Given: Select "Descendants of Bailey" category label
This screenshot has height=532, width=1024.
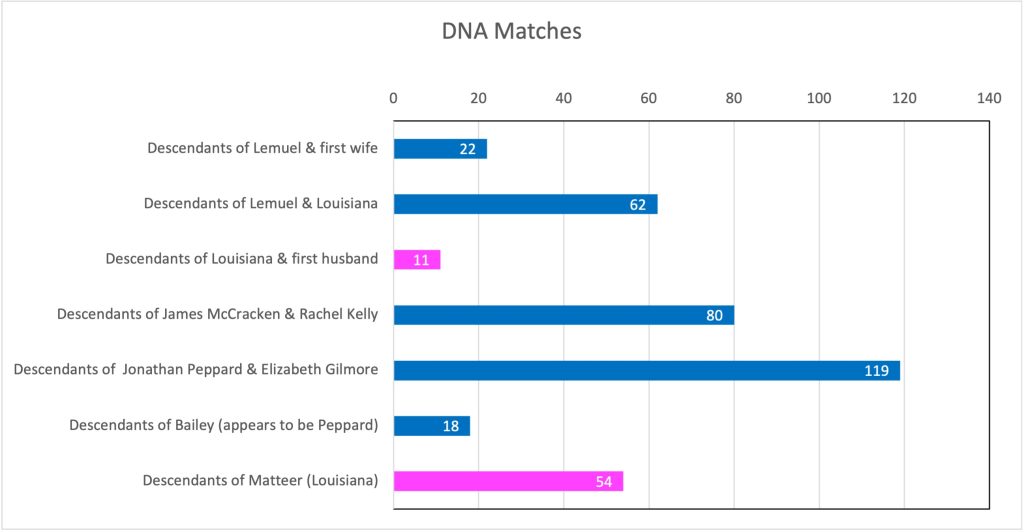Looking at the screenshot, I should pyautogui.click(x=223, y=426).
